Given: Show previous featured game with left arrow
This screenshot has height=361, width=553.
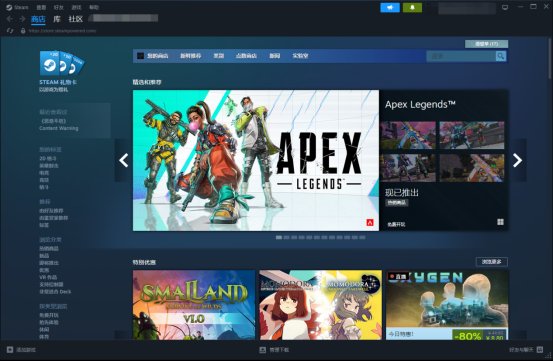Looking at the screenshot, I should point(123,160).
